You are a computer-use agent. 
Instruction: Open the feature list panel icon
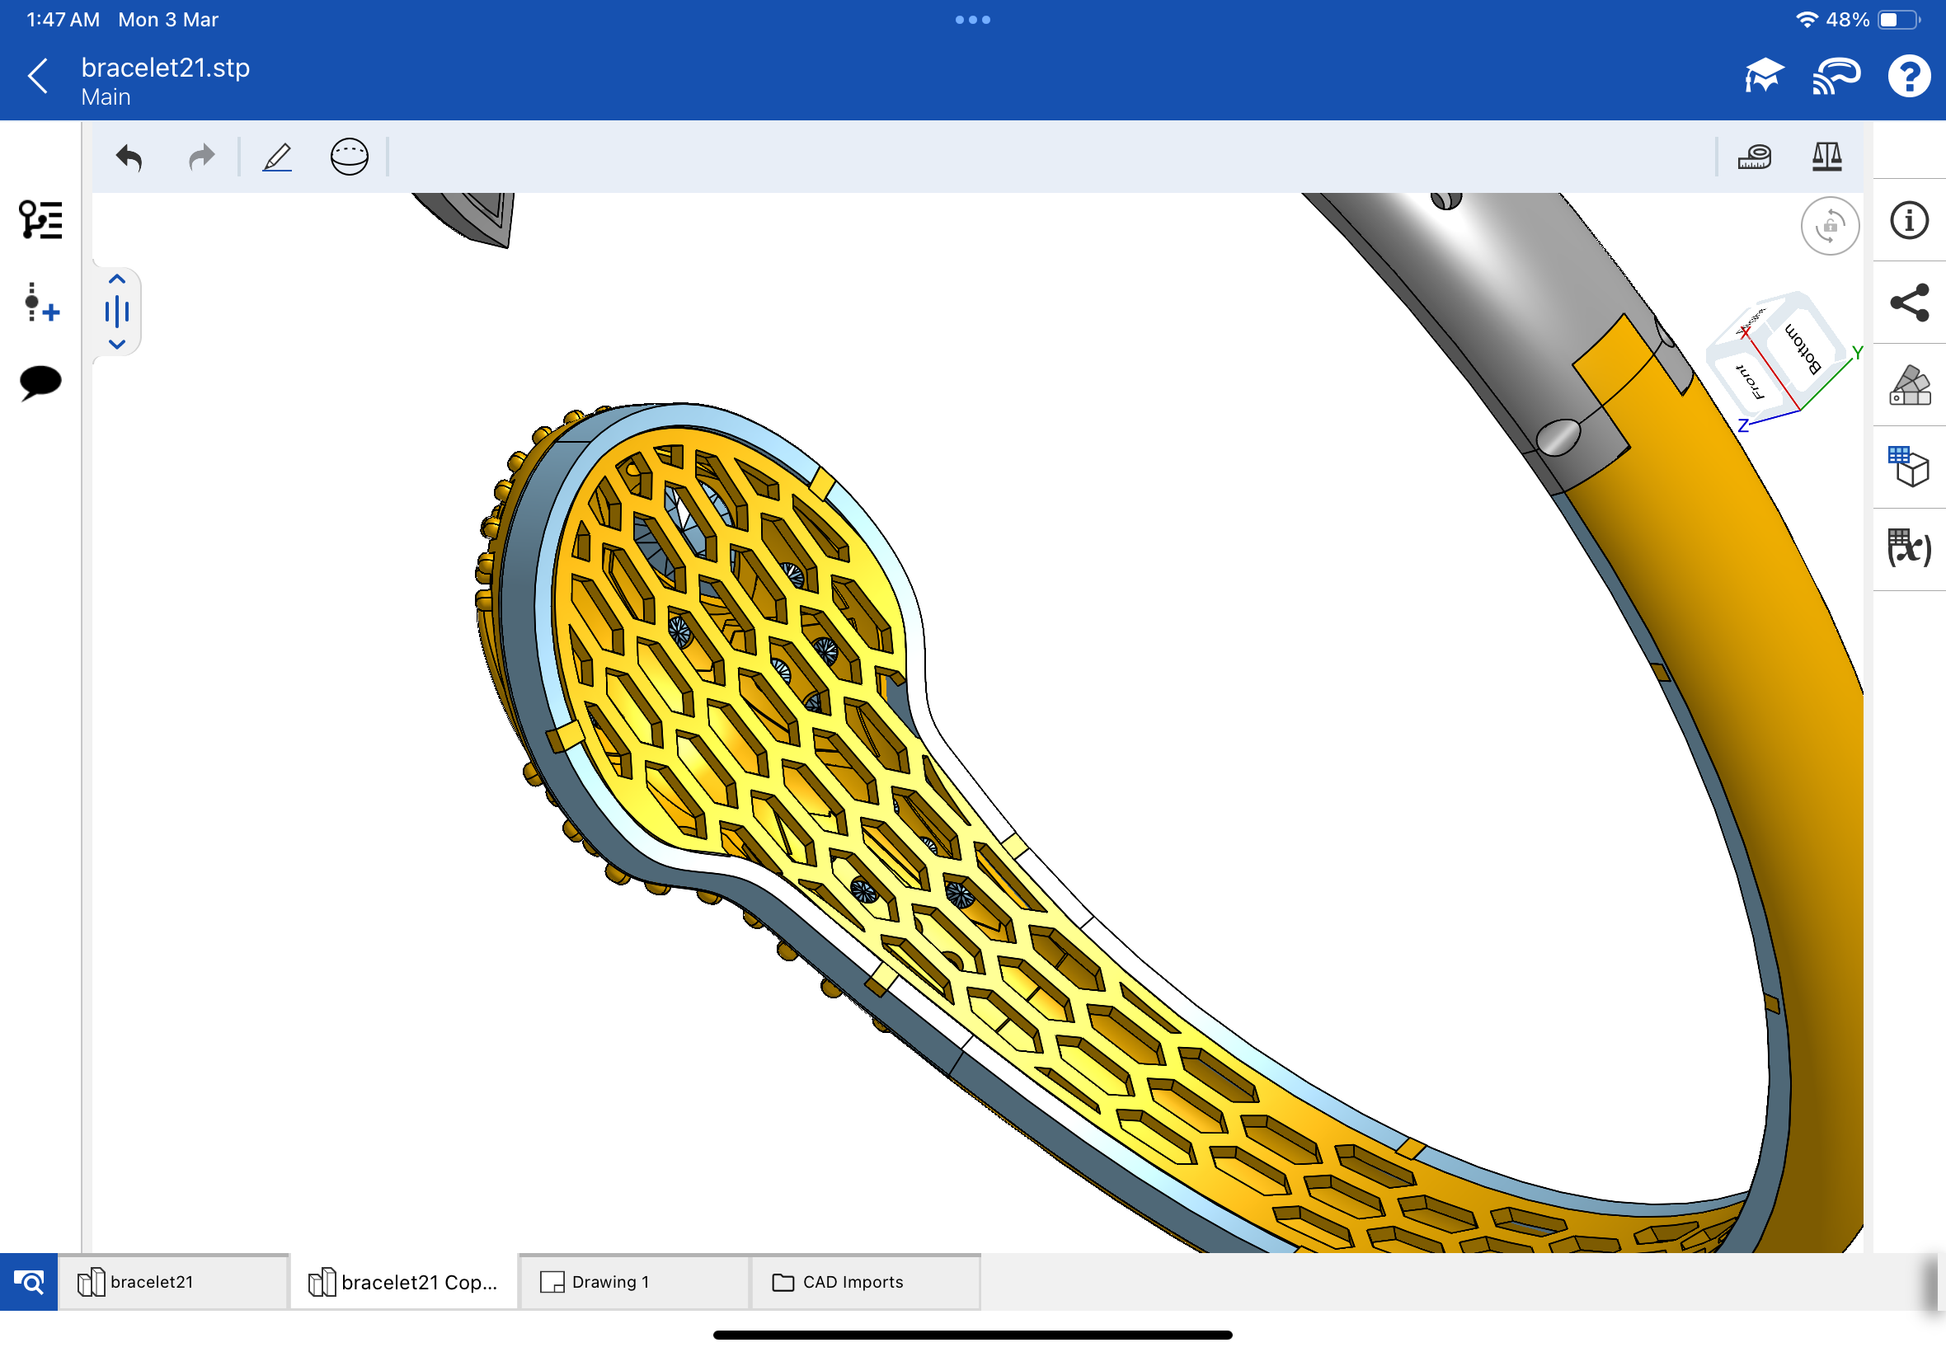click(40, 220)
